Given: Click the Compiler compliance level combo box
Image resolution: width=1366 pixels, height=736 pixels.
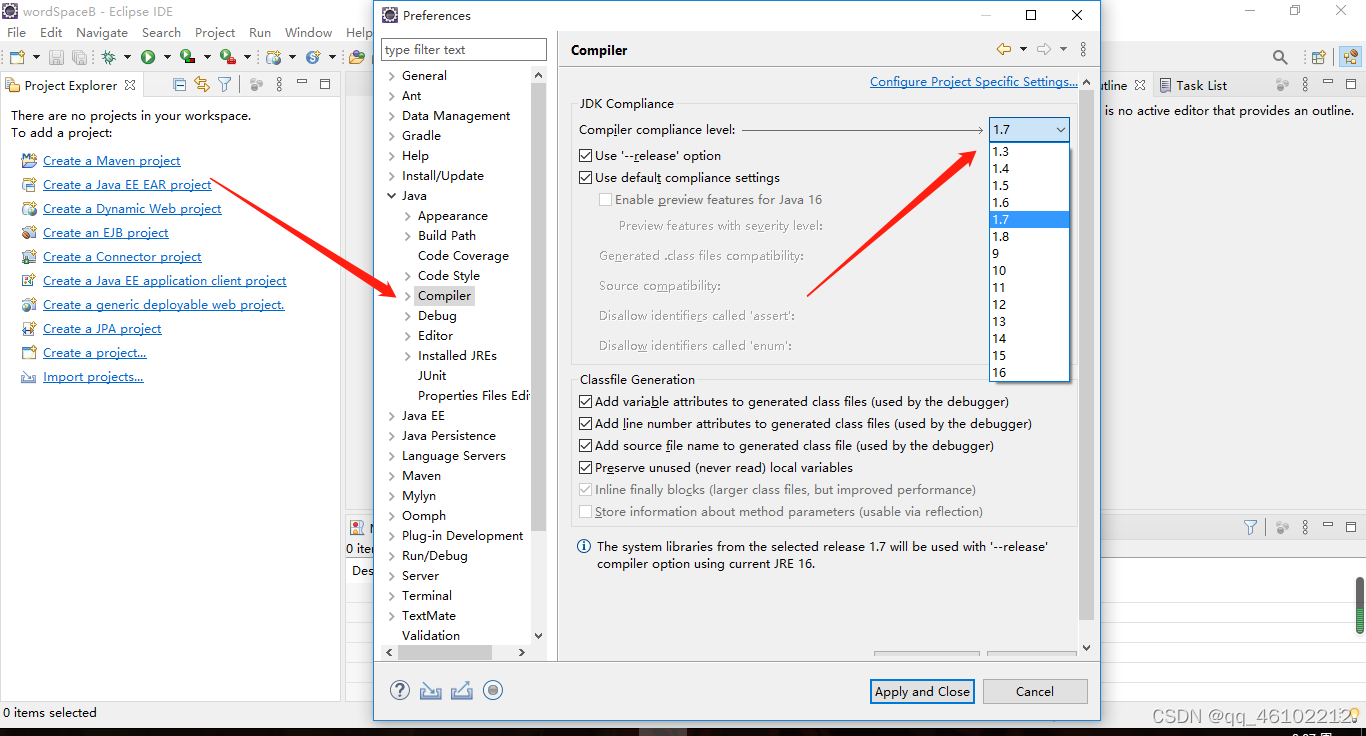Looking at the screenshot, I should pyautogui.click(x=1029, y=129).
